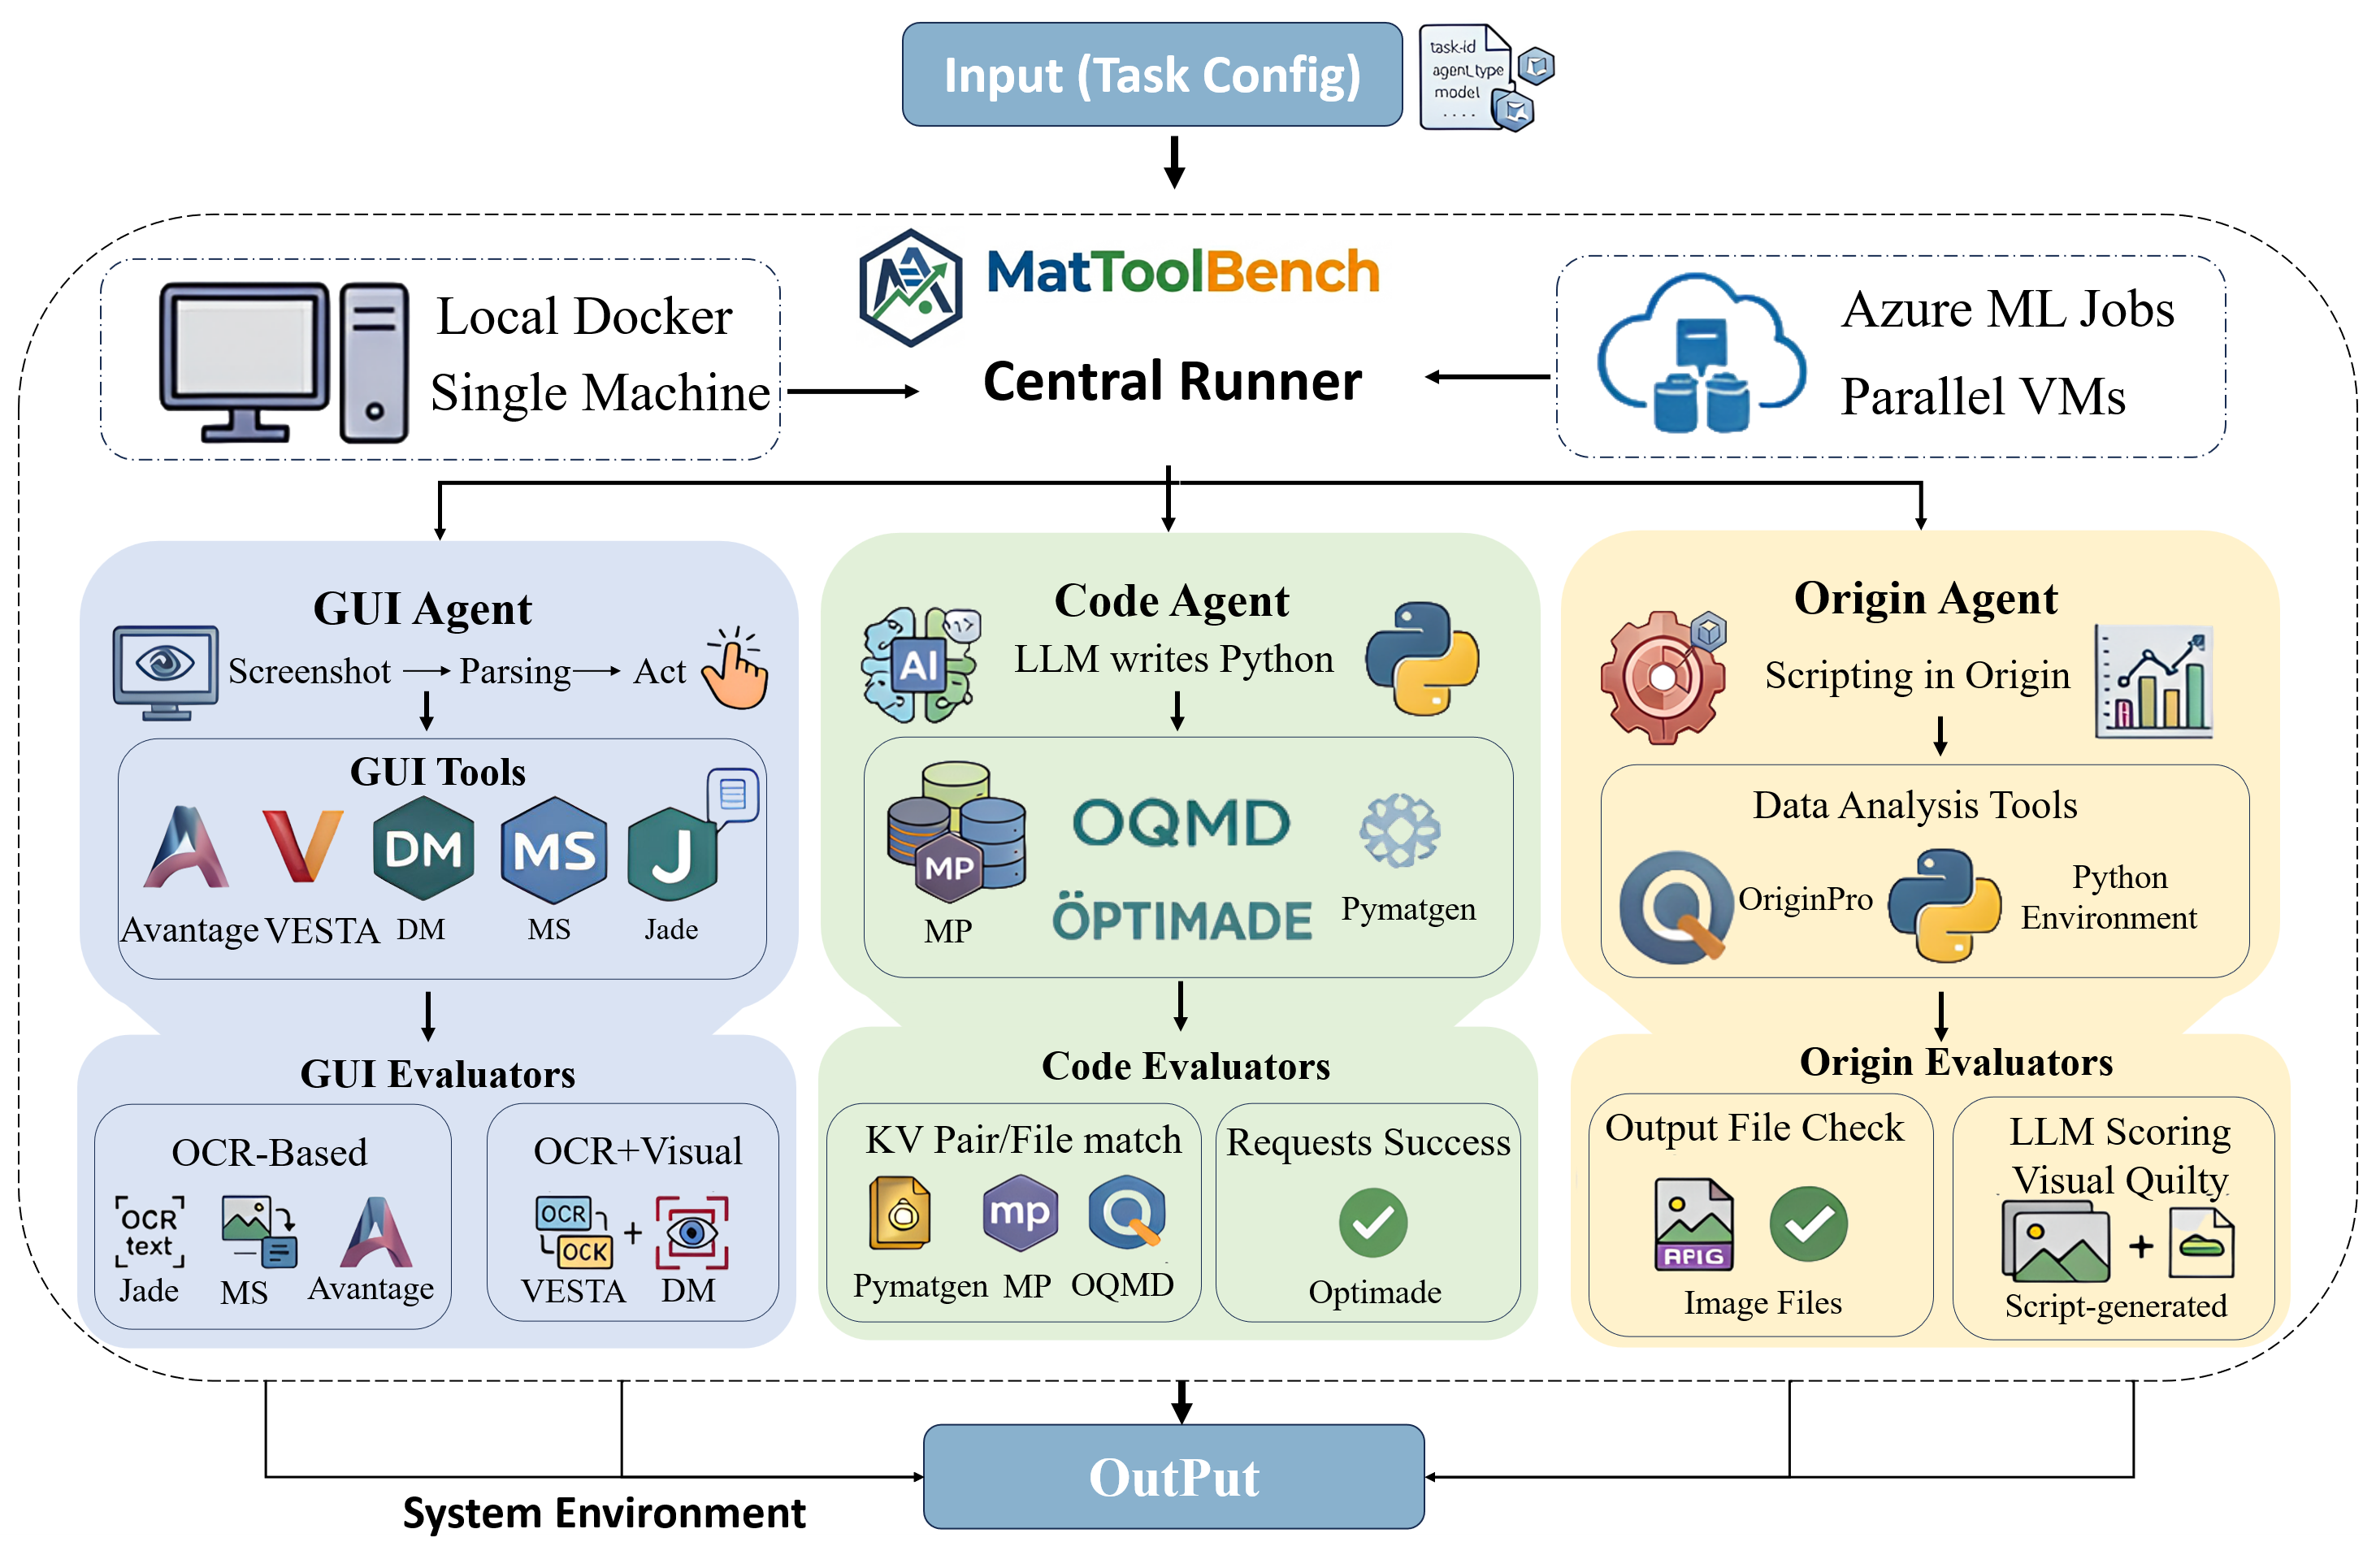
Task: Click the Avantage A logo
Action: 186,847
